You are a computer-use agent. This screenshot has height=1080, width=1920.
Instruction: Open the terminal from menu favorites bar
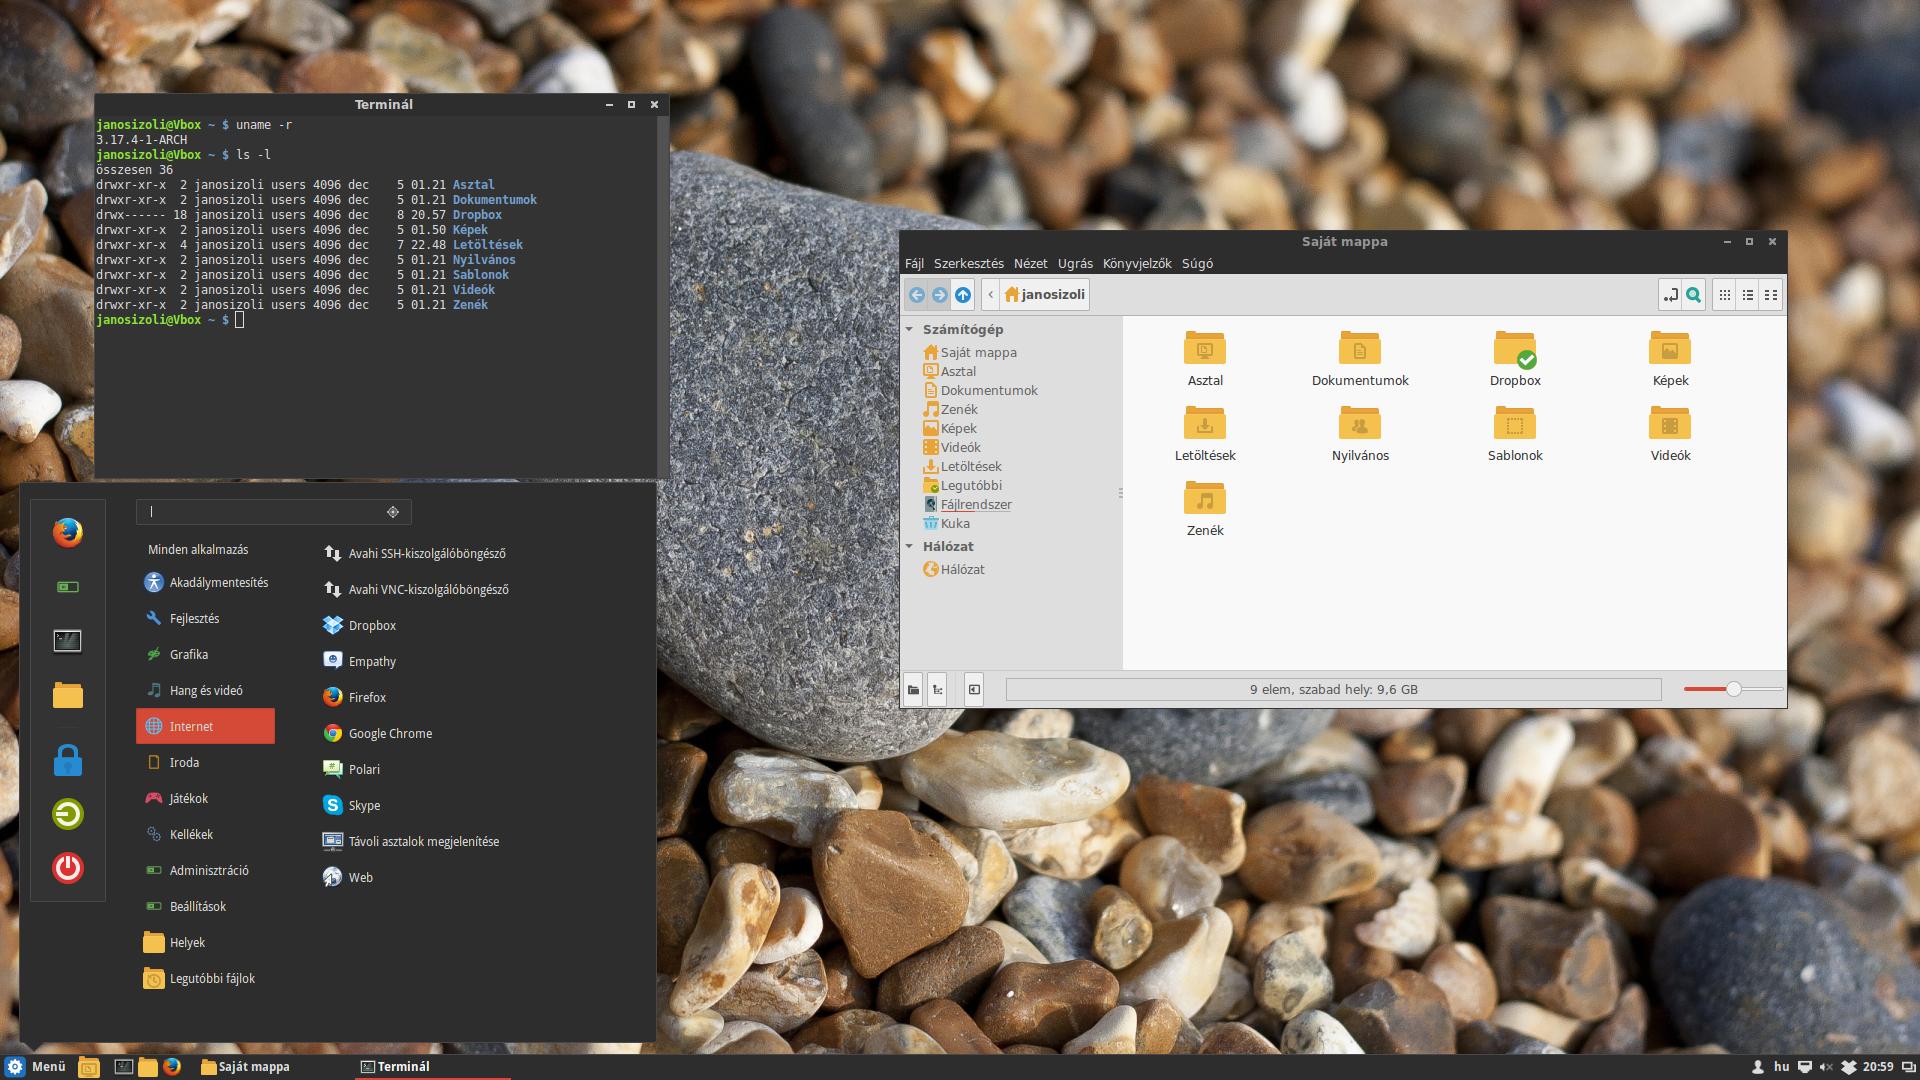(68, 641)
